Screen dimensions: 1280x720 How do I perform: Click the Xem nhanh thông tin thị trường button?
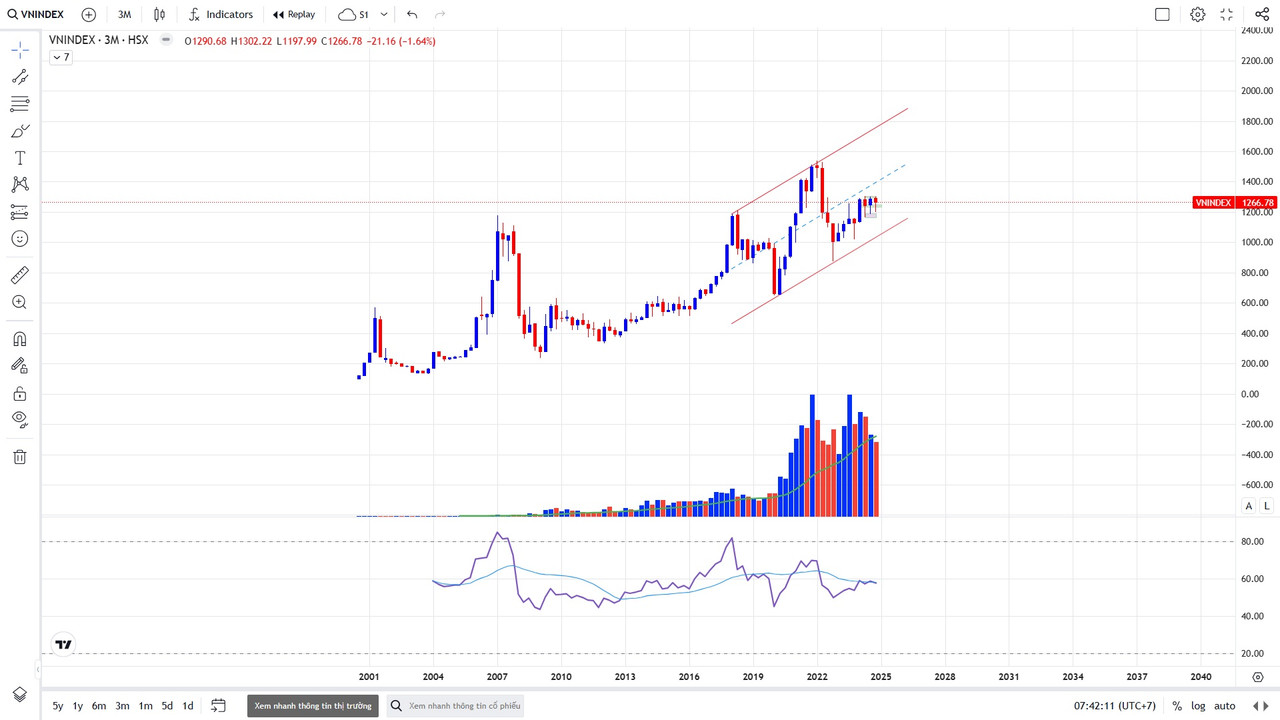(x=314, y=706)
